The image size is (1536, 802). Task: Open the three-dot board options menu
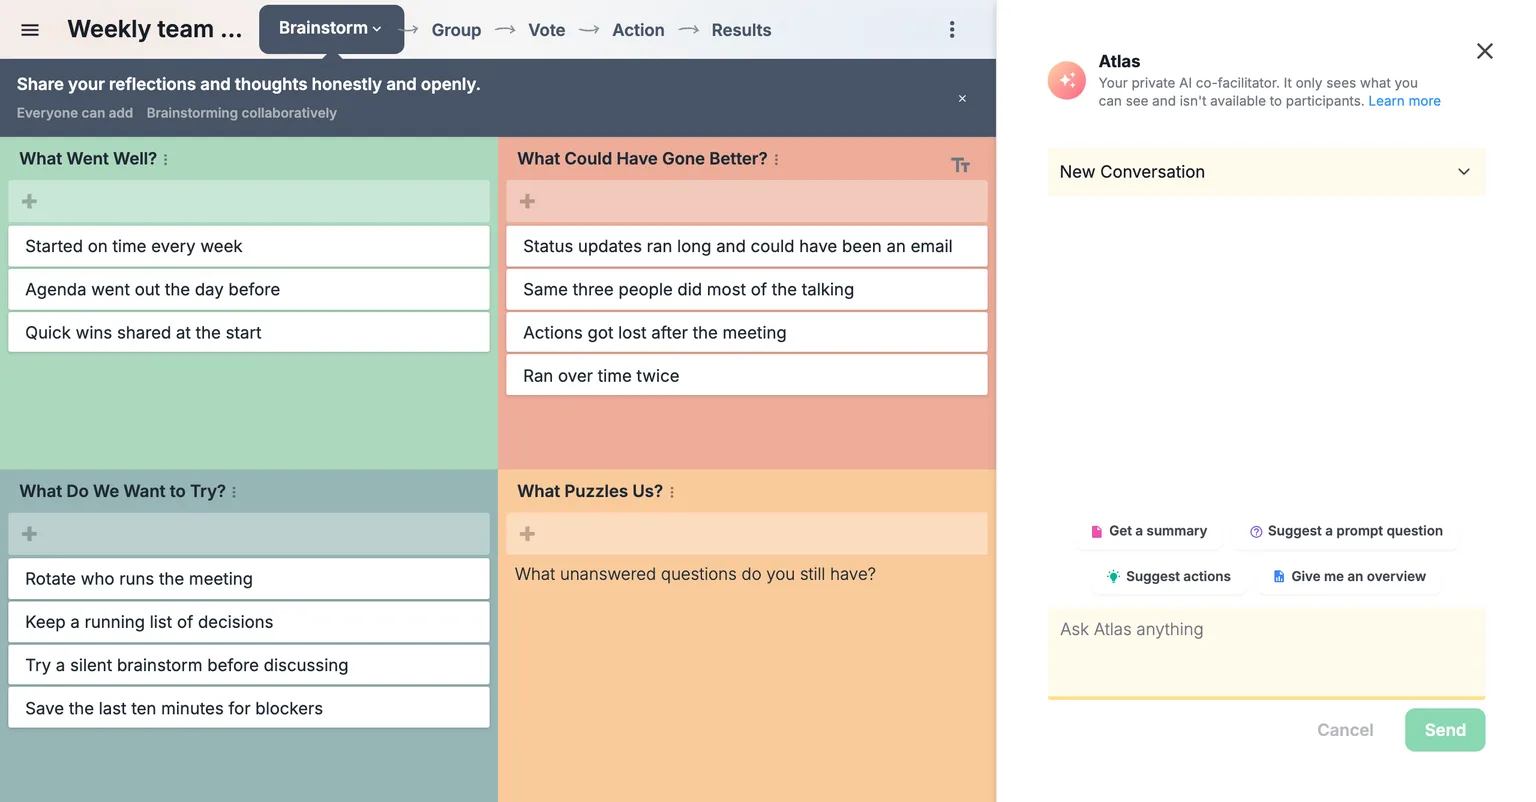click(x=952, y=30)
